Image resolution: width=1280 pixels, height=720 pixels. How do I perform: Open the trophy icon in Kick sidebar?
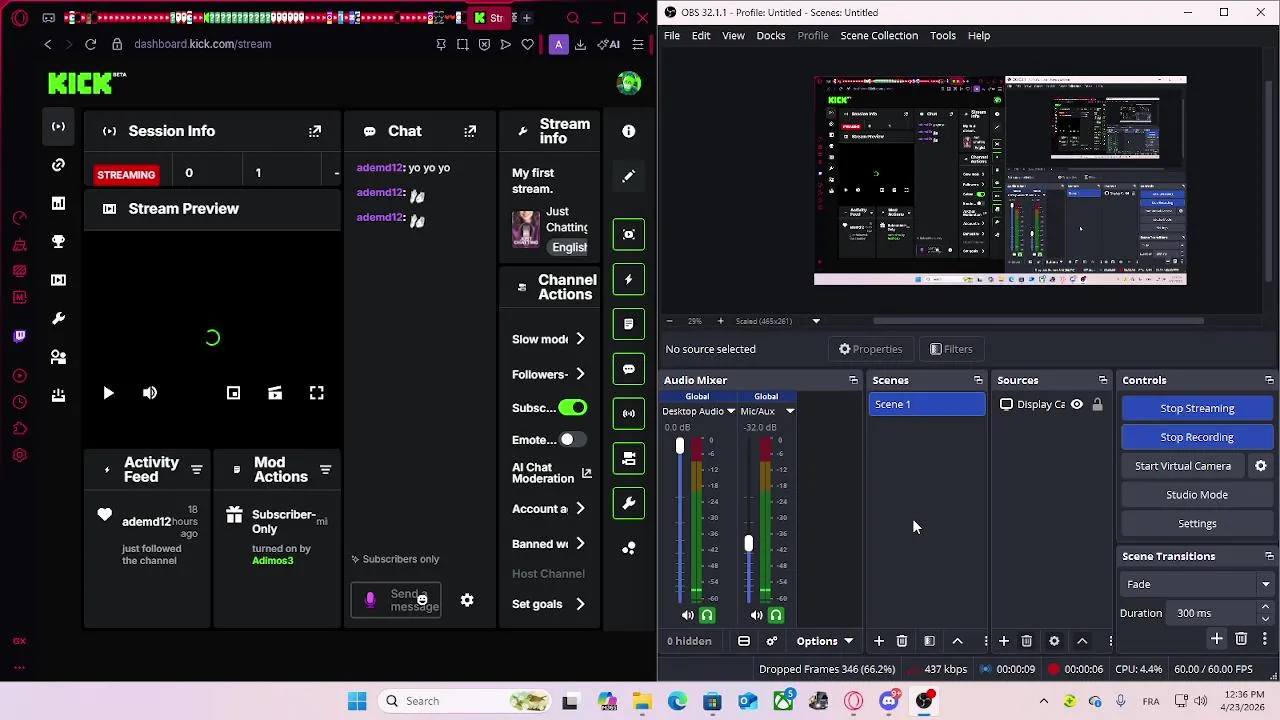pos(58,241)
